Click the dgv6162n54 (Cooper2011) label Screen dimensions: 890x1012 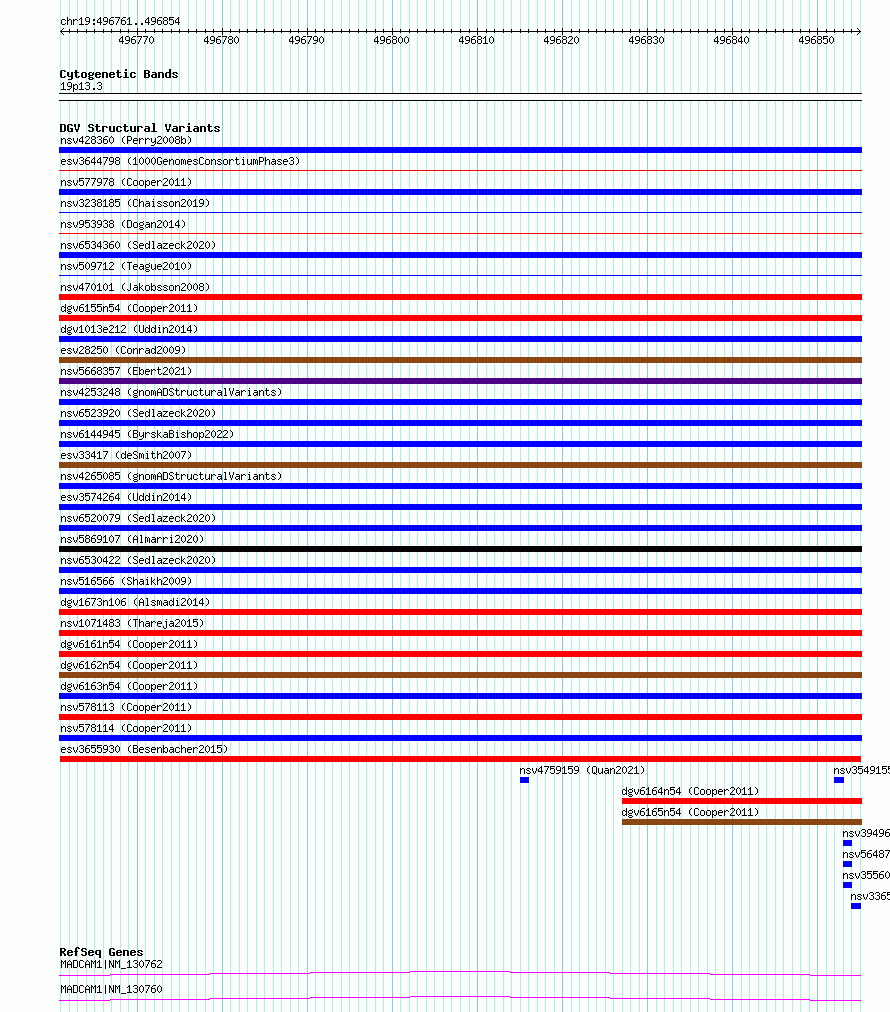pyautogui.click(x=129, y=665)
